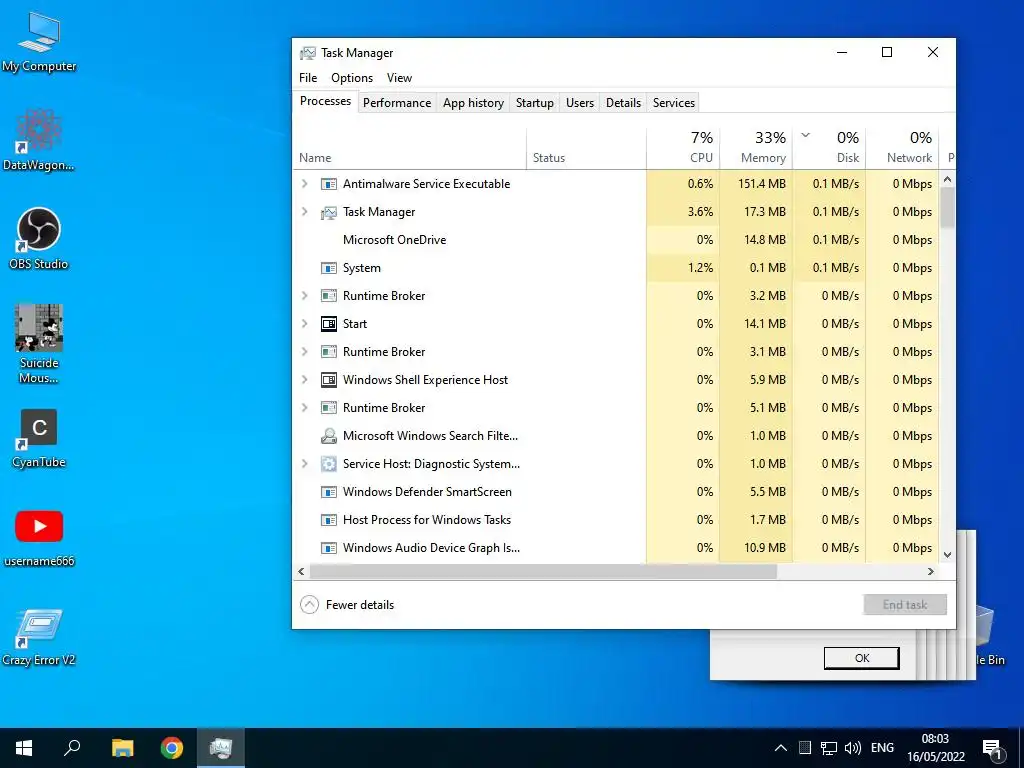1024x768 pixels.
Task: Sort processes by CPU column
Action: pos(683,149)
